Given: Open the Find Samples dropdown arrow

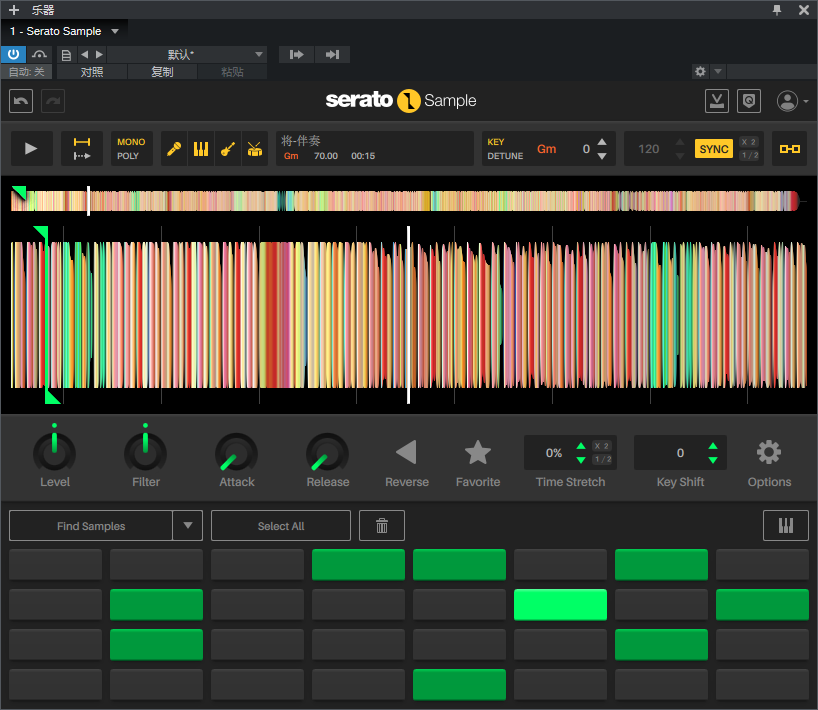Looking at the screenshot, I should click(188, 525).
